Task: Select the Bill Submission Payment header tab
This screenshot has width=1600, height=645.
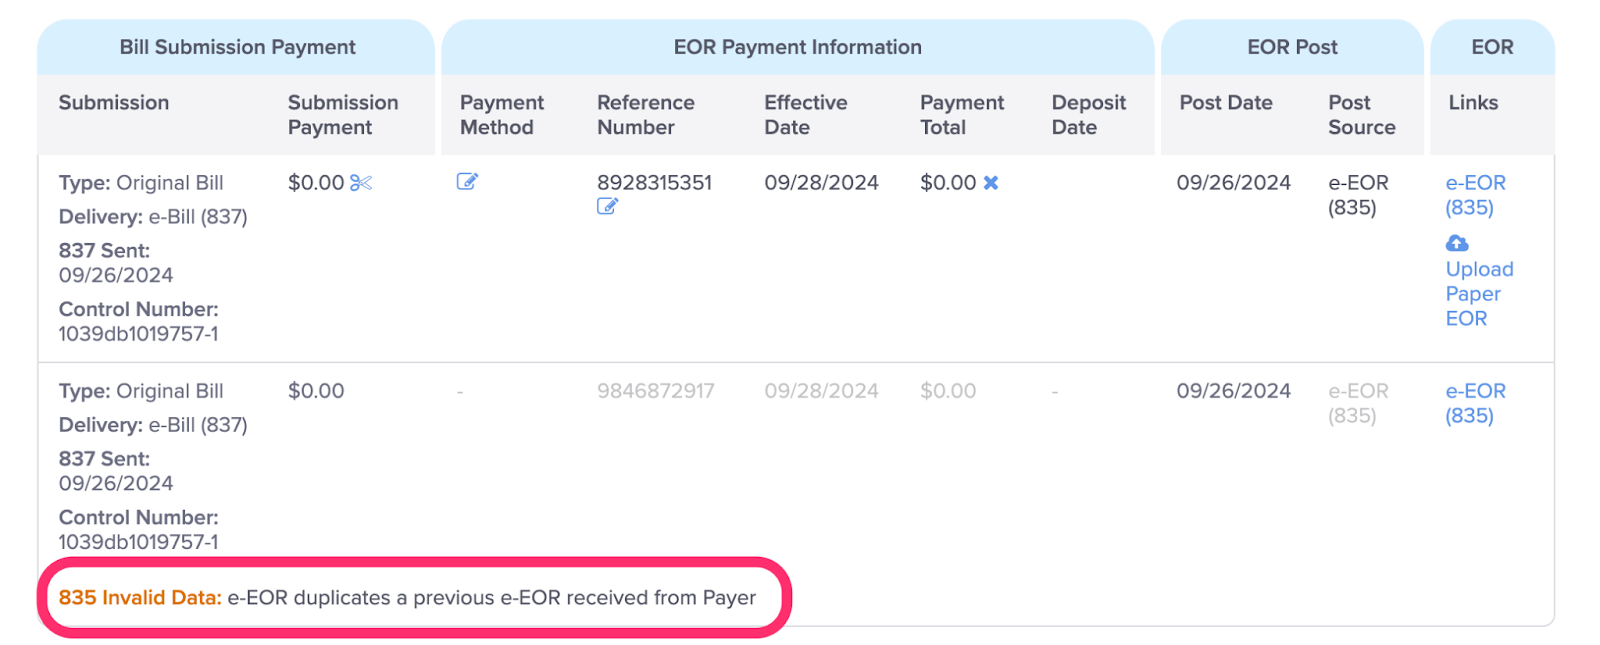Action: 237,47
